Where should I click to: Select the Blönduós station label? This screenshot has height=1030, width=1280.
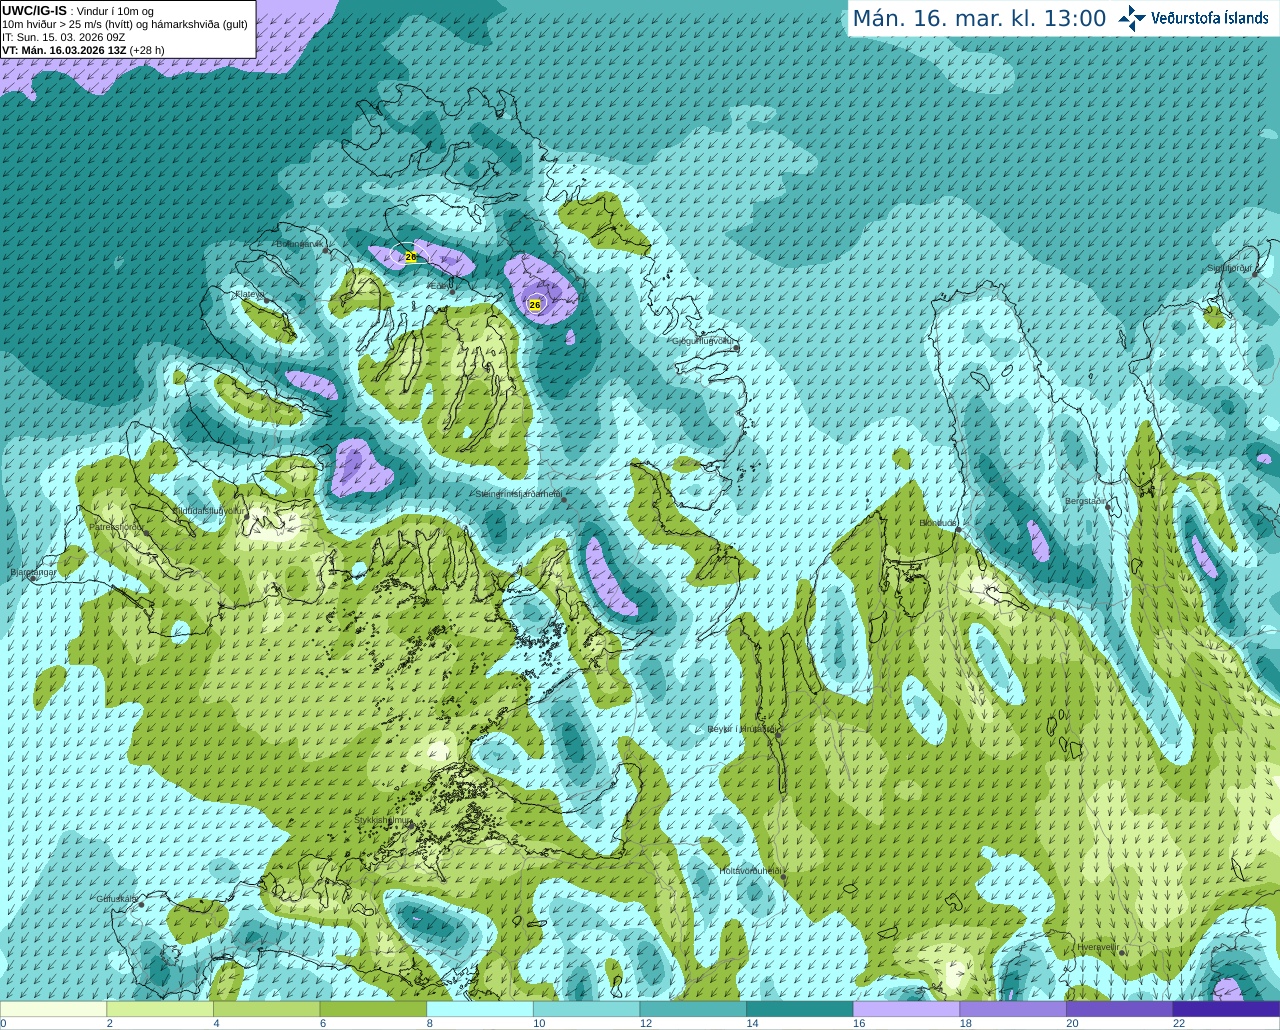pyautogui.click(x=938, y=523)
